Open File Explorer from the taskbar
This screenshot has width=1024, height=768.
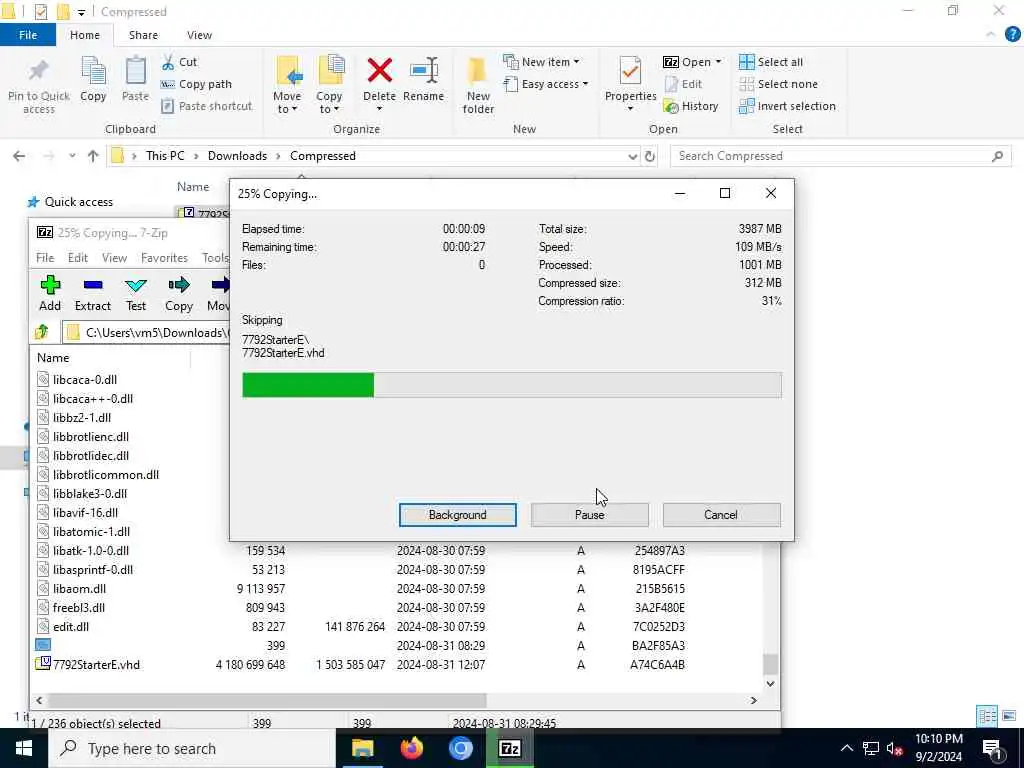pos(362,748)
